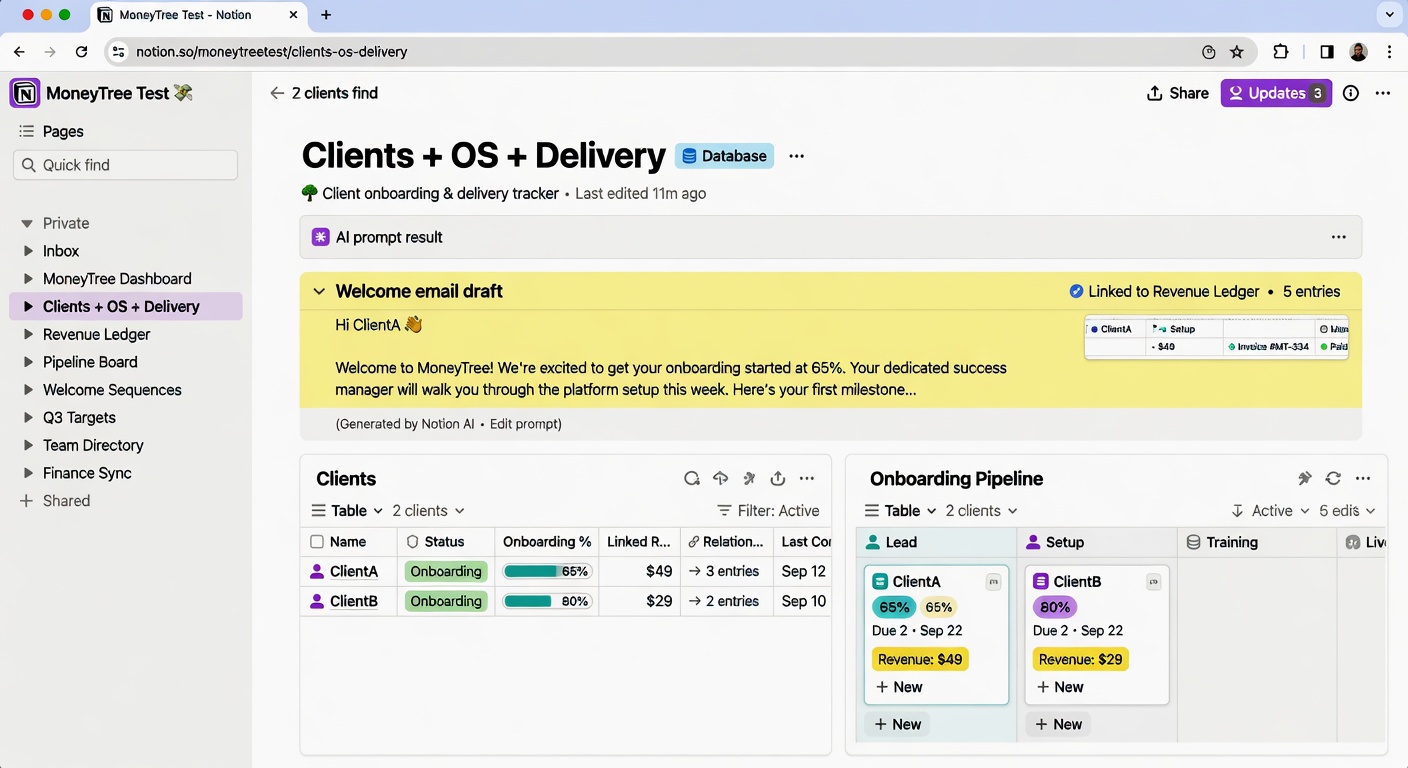Bookmark this page with the star icon
The width and height of the screenshot is (1408, 768).
tap(1237, 52)
